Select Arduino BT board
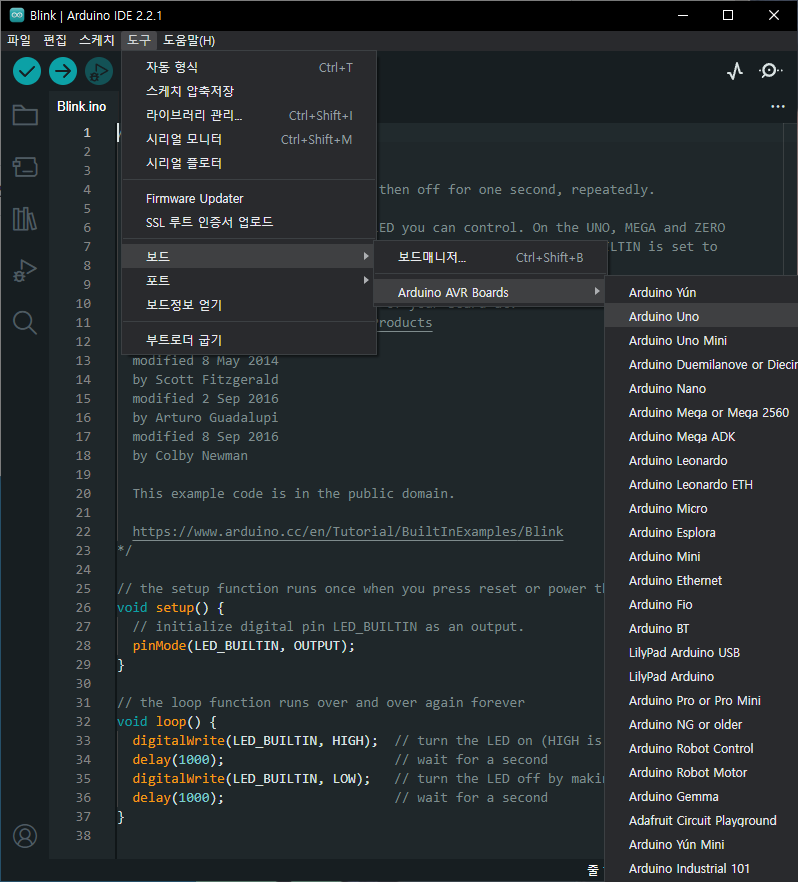798x882 pixels. point(701,629)
